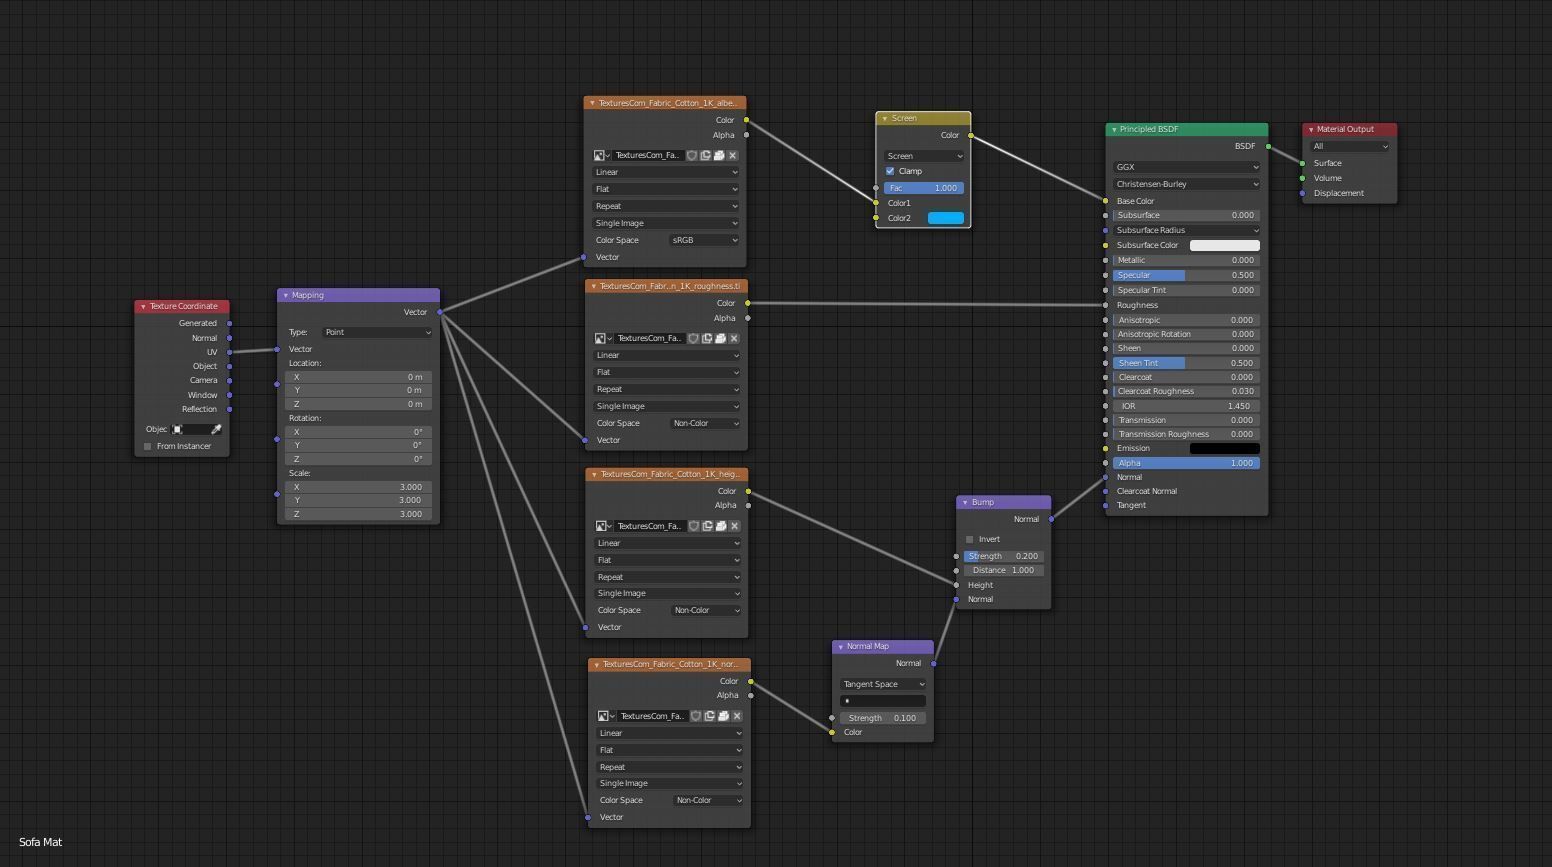Adjust Alpha slider in Principled BSDF
The image size is (1552, 867).
pos(1186,463)
